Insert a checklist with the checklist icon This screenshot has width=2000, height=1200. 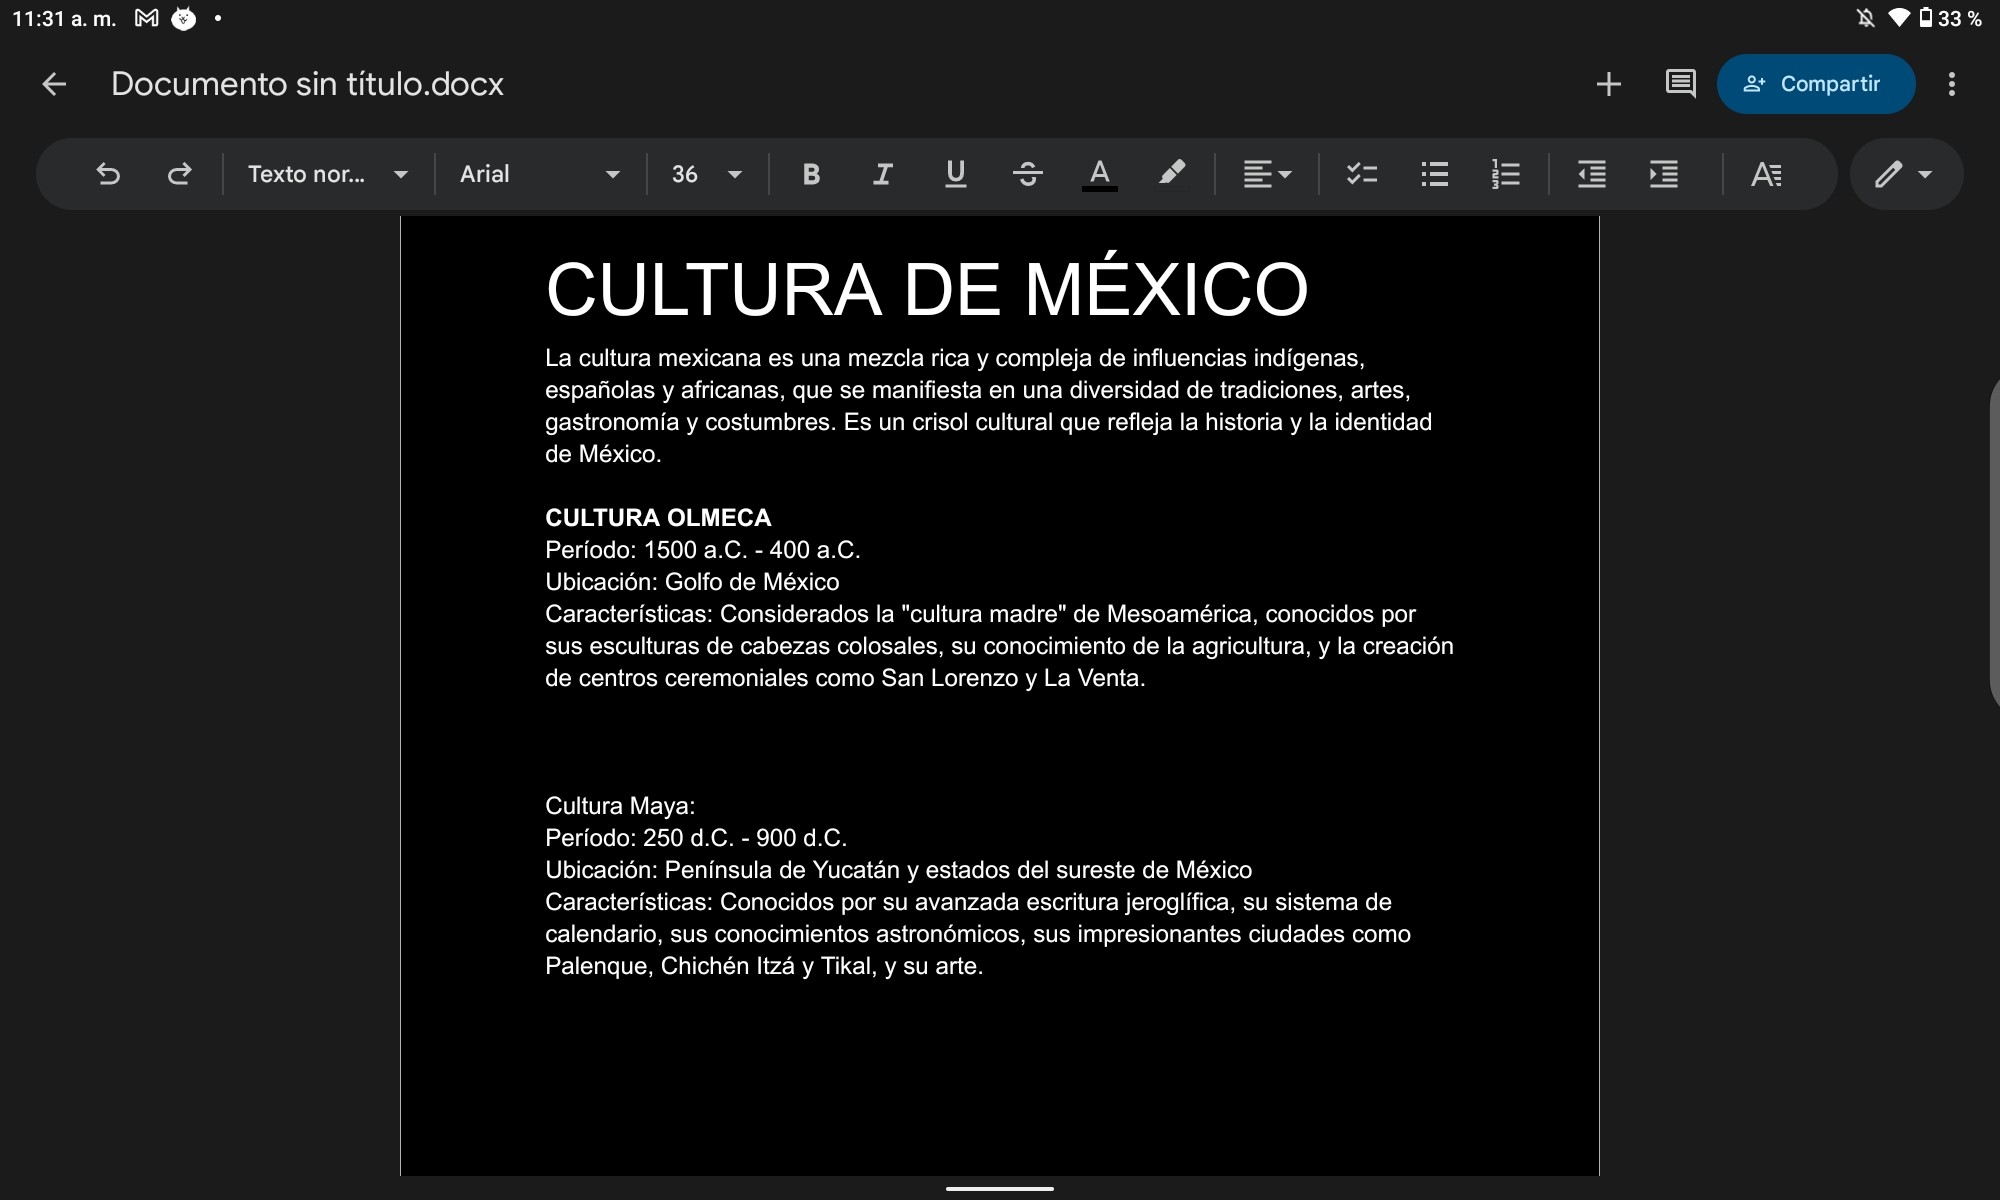(x=1361, y=174)
